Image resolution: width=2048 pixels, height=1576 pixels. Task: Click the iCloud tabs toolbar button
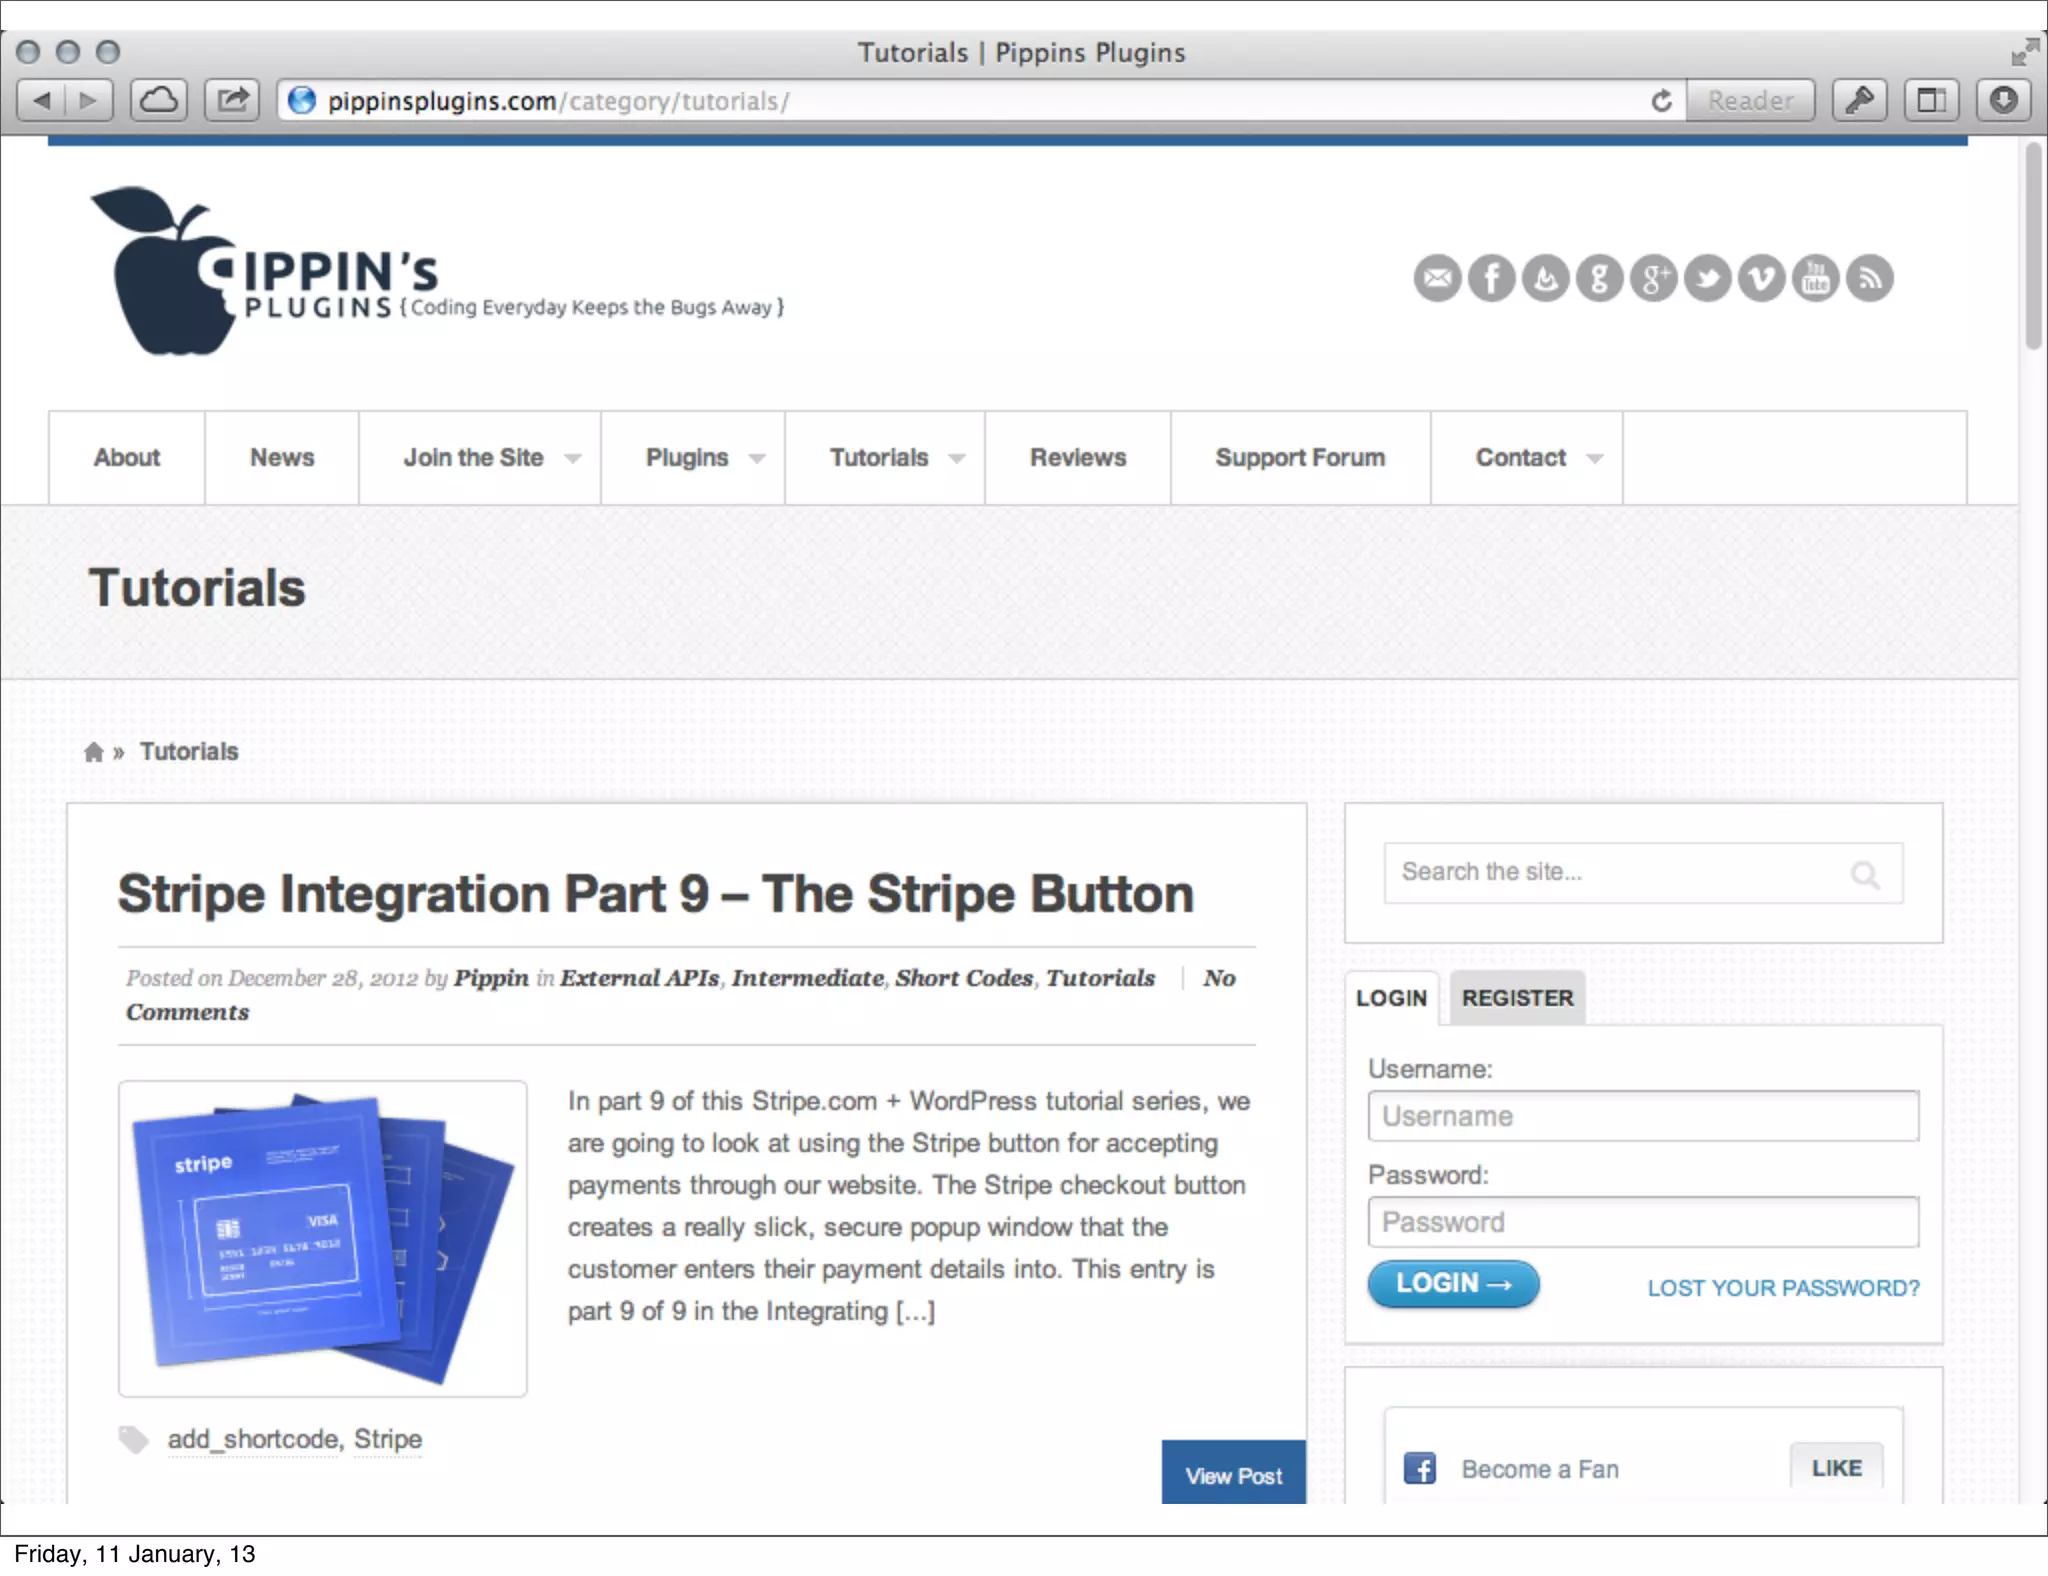[159, 101]
